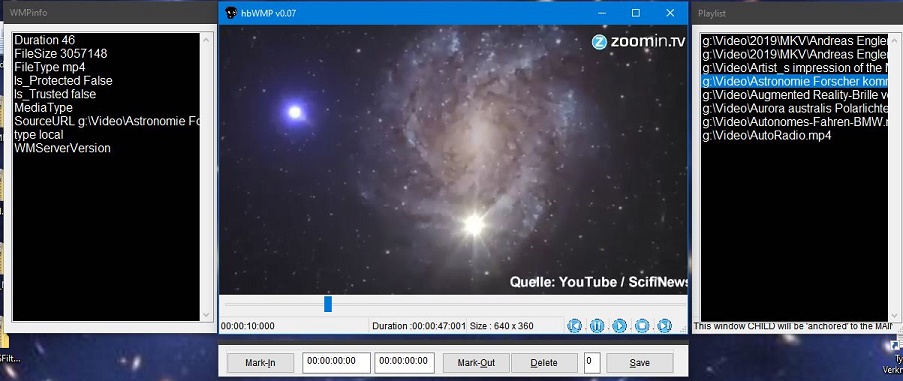Pause the video with the pause icon
903x381 pixels.
tap(597, 326)
